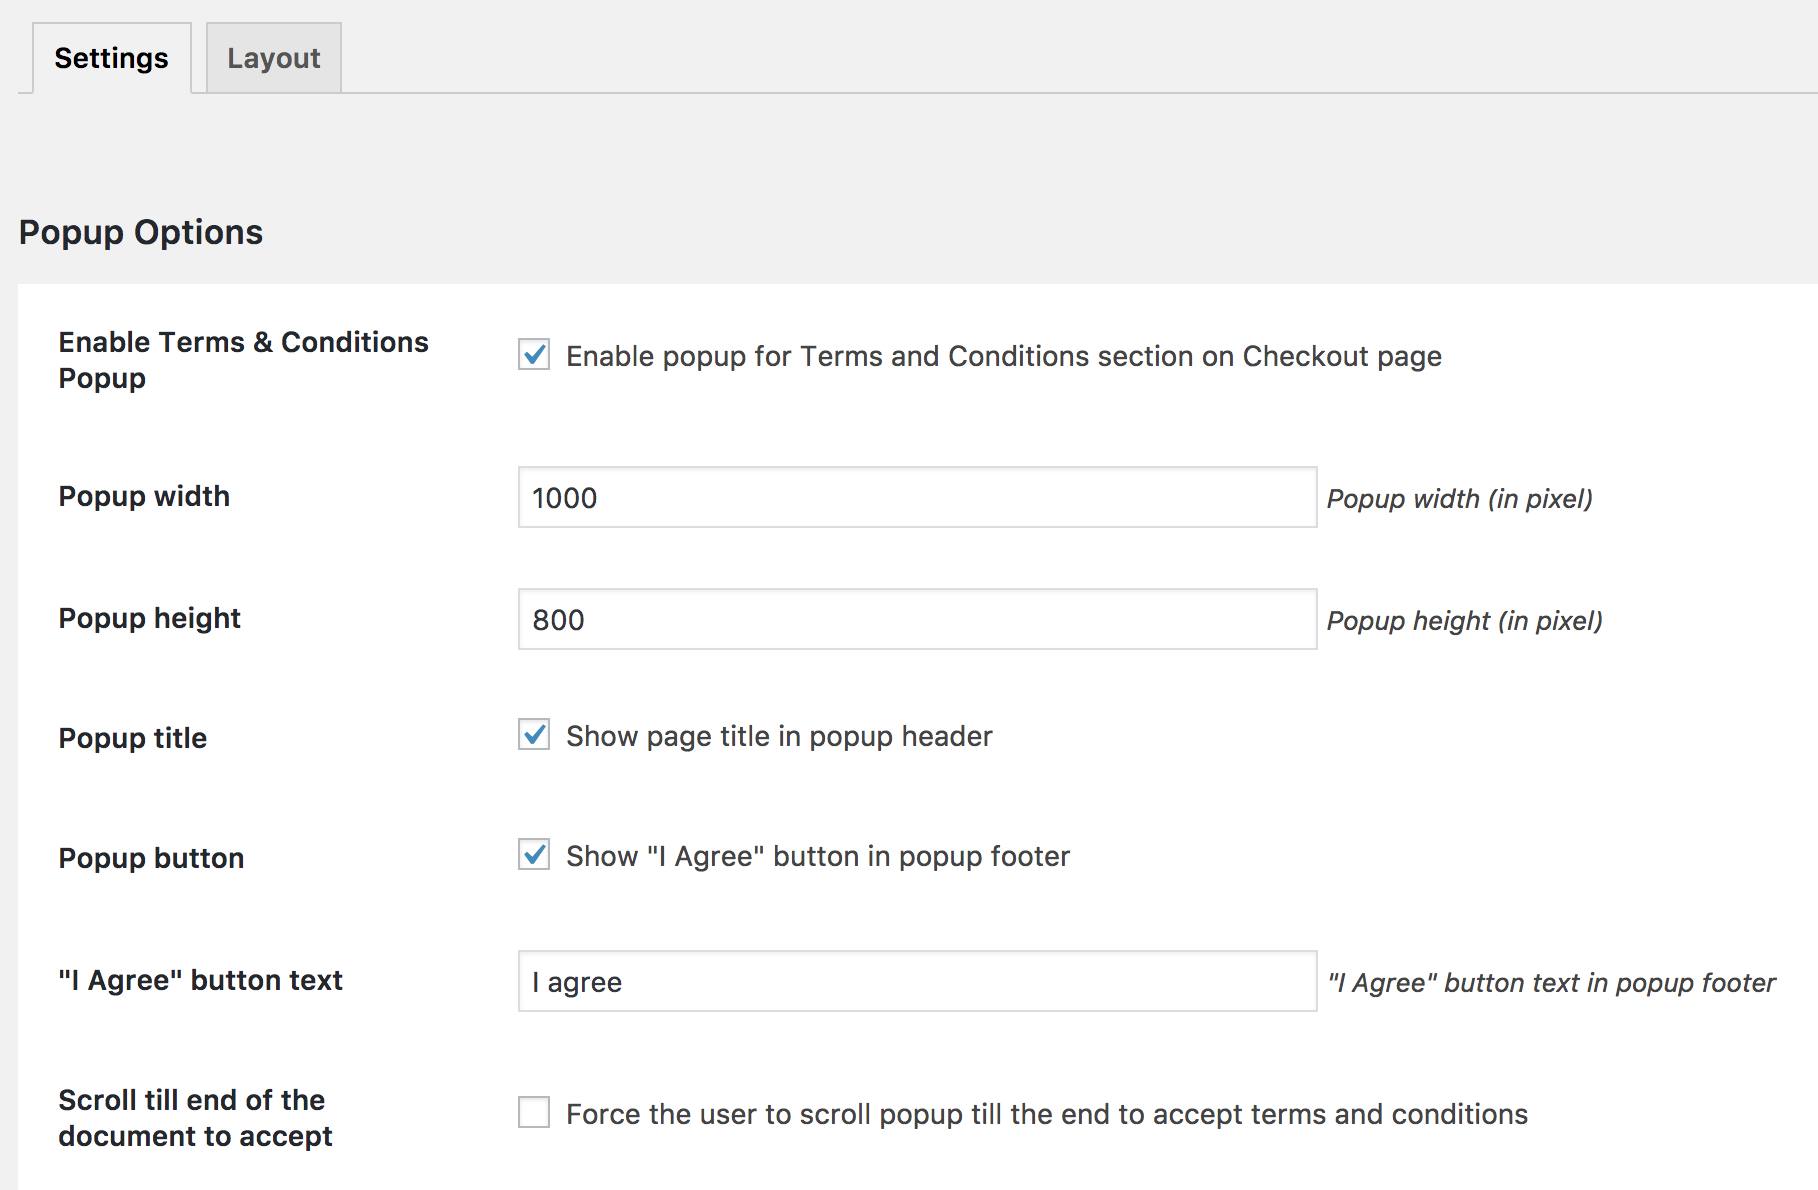Click the 'Popup height (in pixel)' hint
Screen dimensions: 1818x1190
click(x=1465, y=621)
